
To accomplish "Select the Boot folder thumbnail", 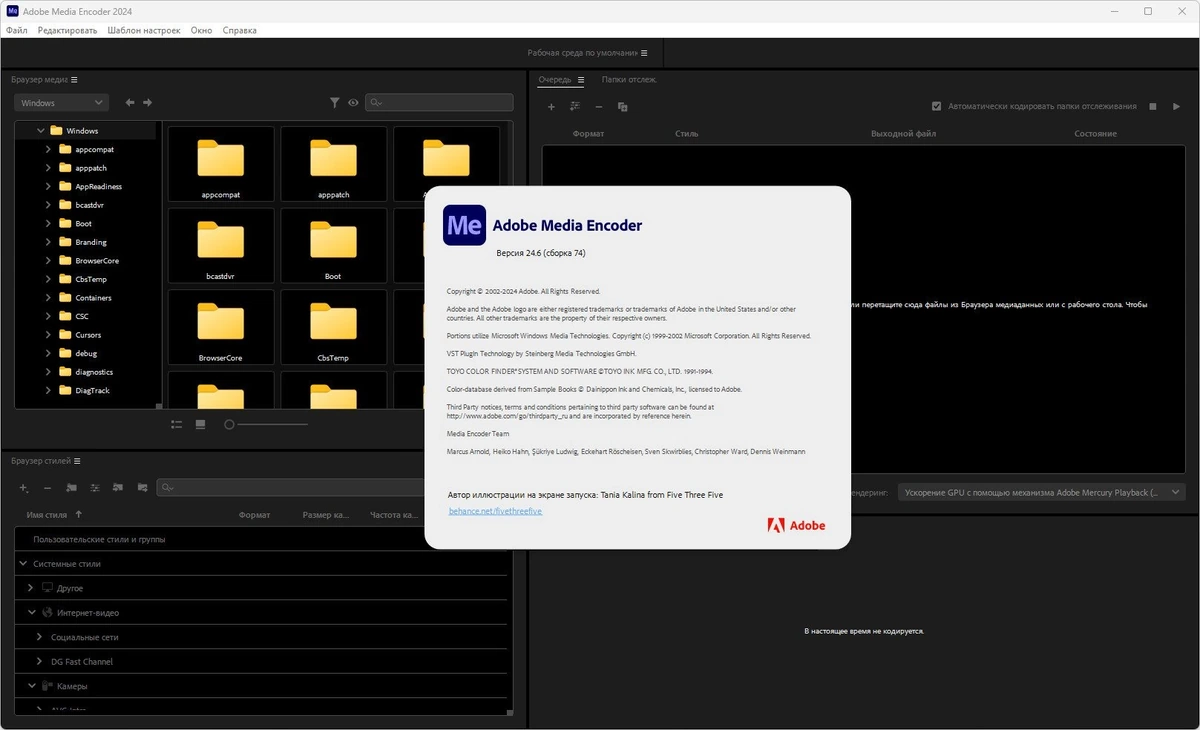I will [334, 246].
